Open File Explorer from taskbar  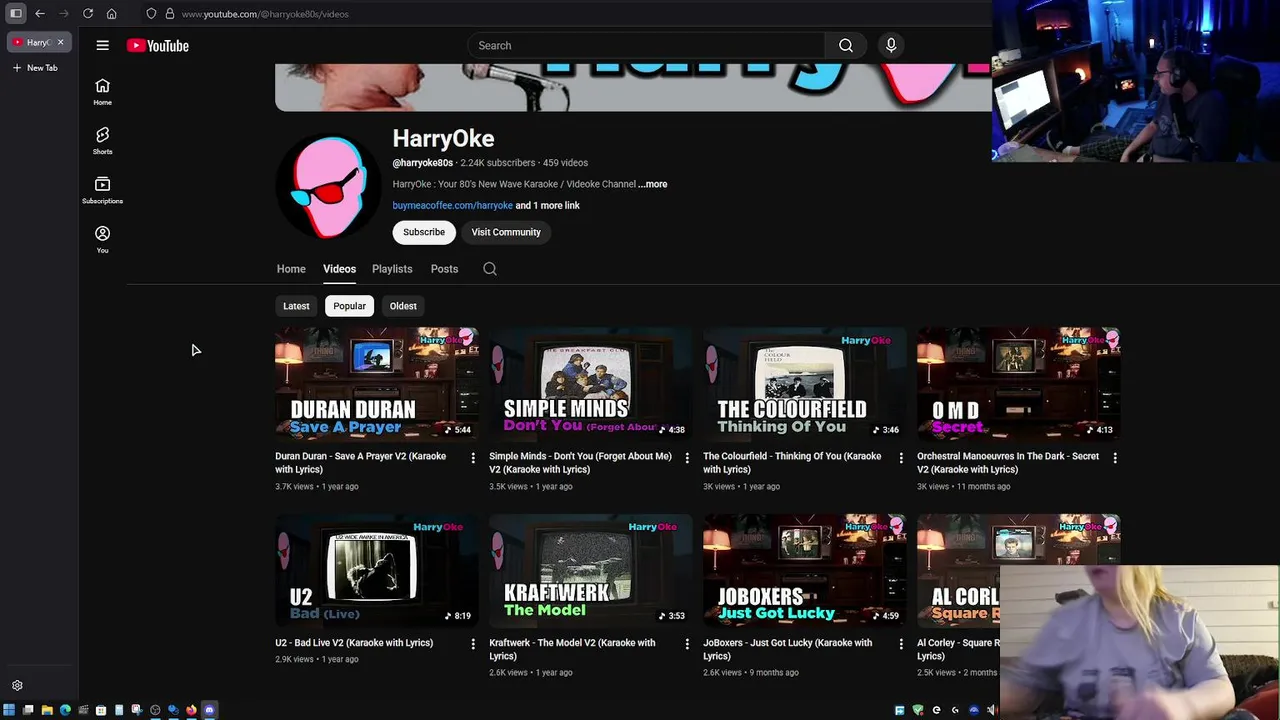point(46,710)
